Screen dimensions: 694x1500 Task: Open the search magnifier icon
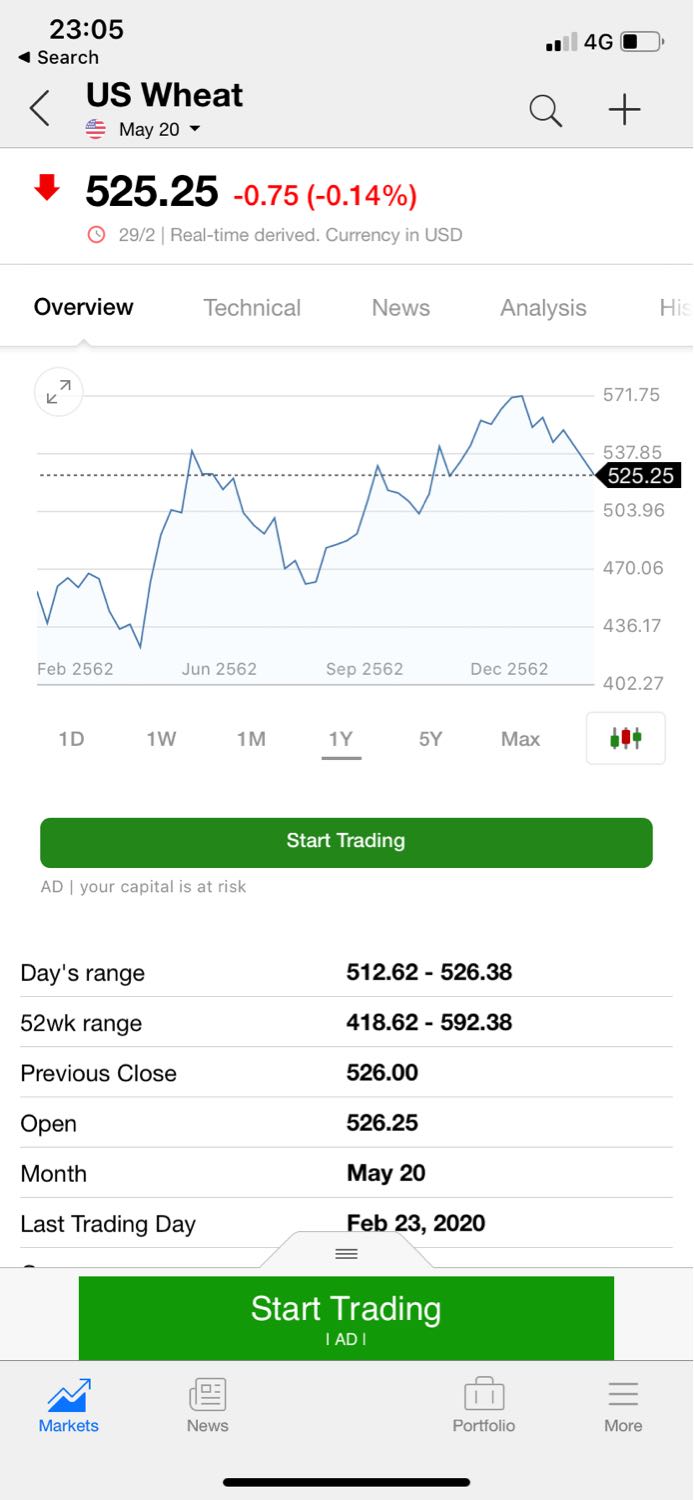pyautogui.click(x=545, y=109)
